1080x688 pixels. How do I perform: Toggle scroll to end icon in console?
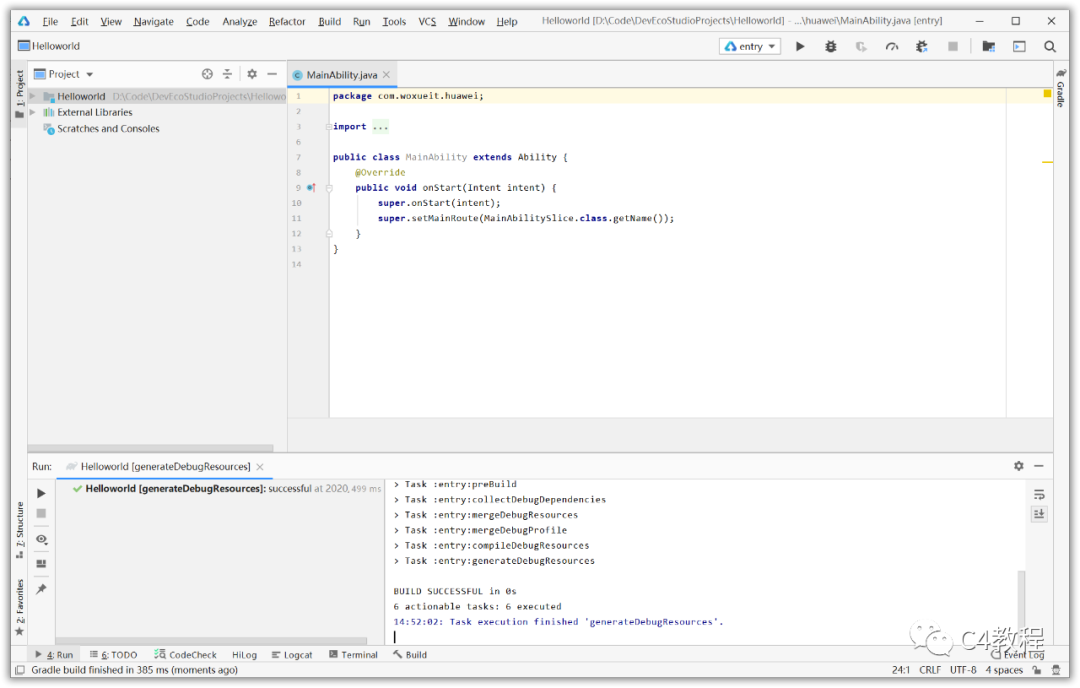click(1039, 514)
